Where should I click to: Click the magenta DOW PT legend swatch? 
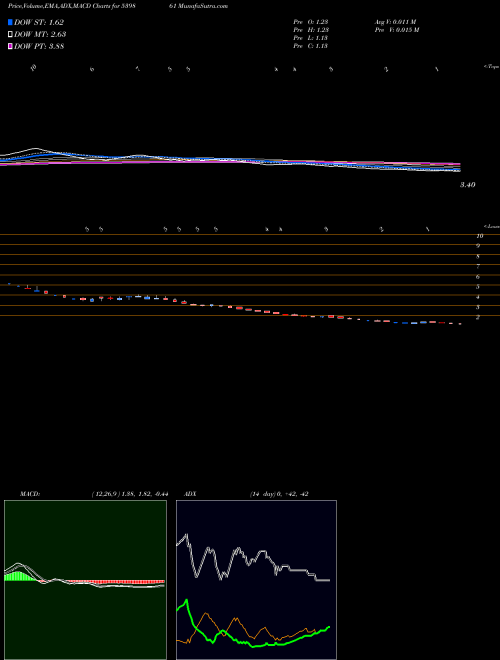(x=10, y=47)
